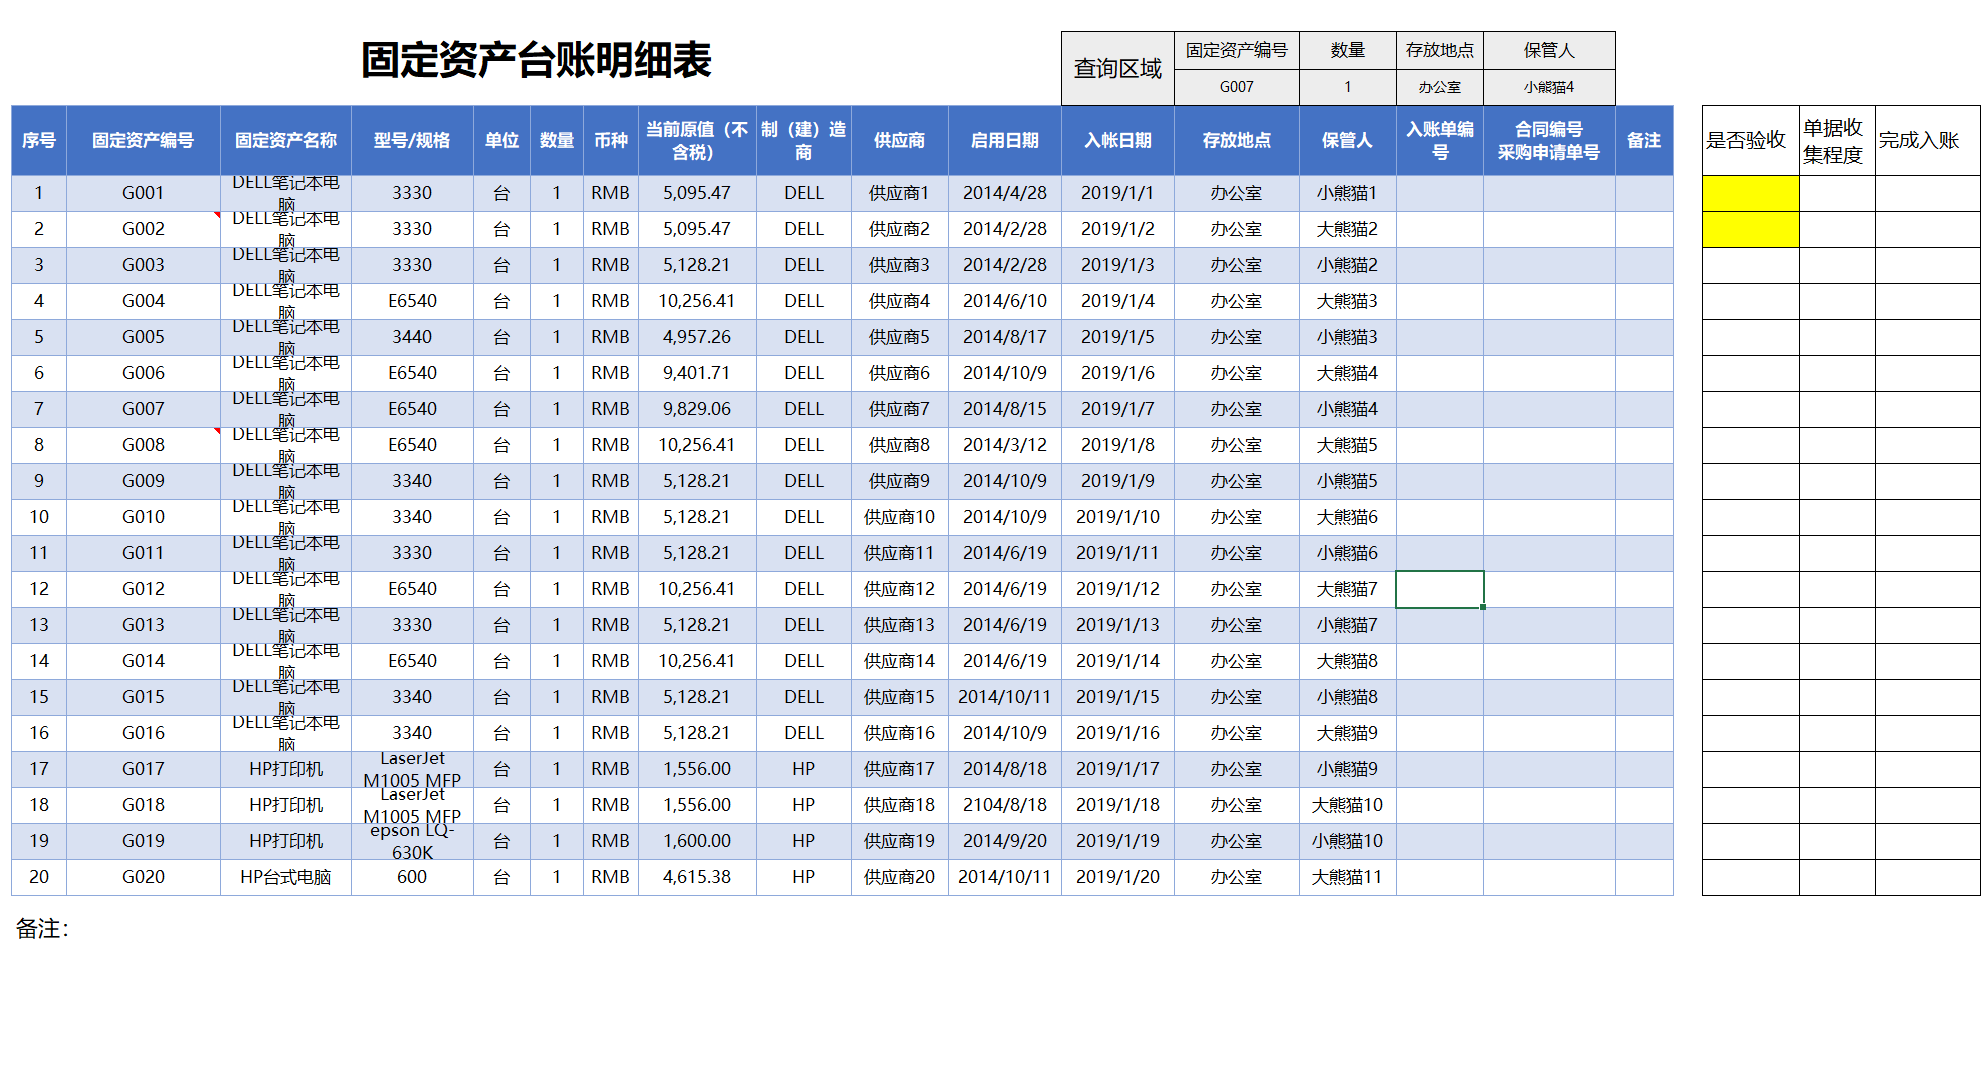Click the 固定资产编号 table header
This screenshot has width=1983, height=1089.
143,140
